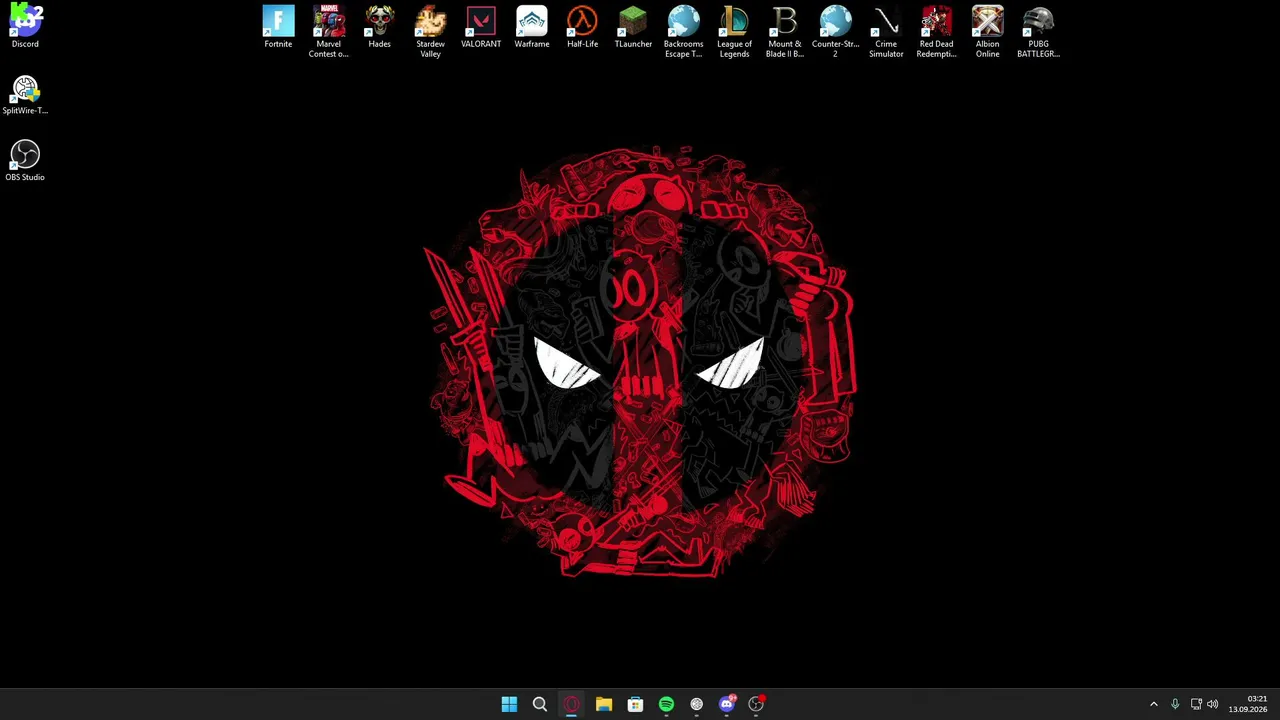Expand the hidden system tray icons

(x=1154, y=705)
